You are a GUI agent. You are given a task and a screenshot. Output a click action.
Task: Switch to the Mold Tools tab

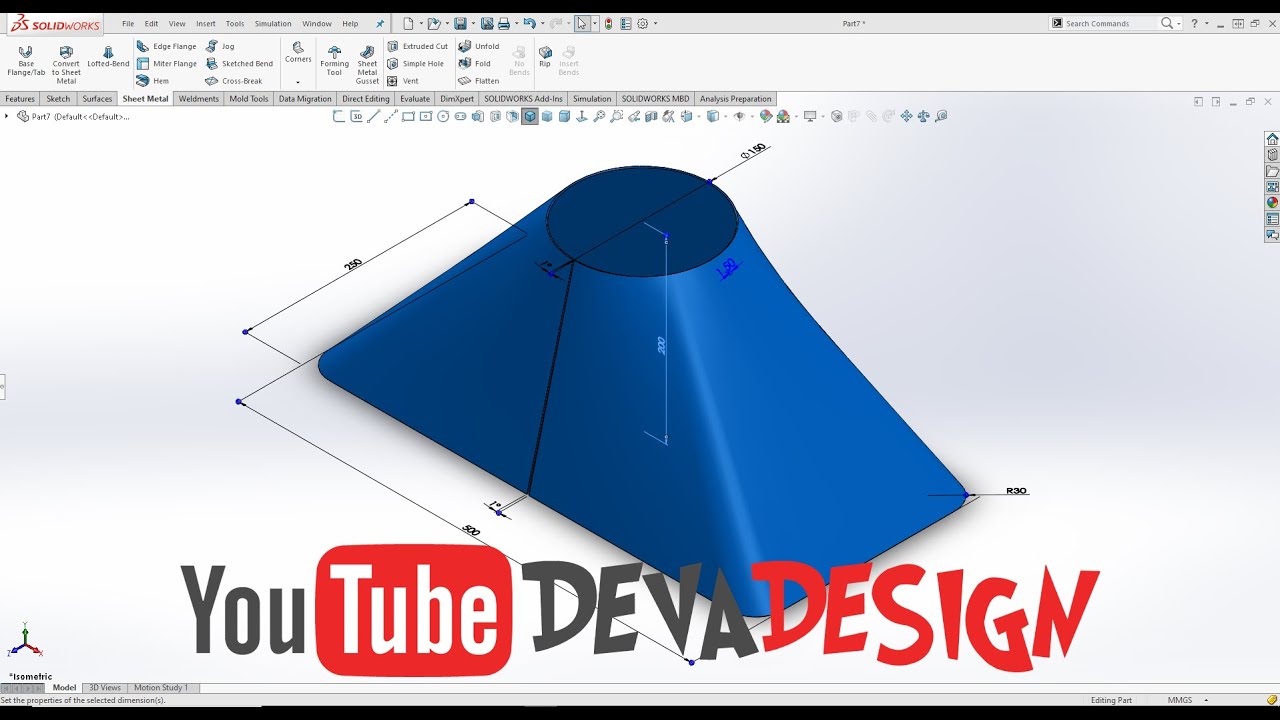[x=248, y=99]
